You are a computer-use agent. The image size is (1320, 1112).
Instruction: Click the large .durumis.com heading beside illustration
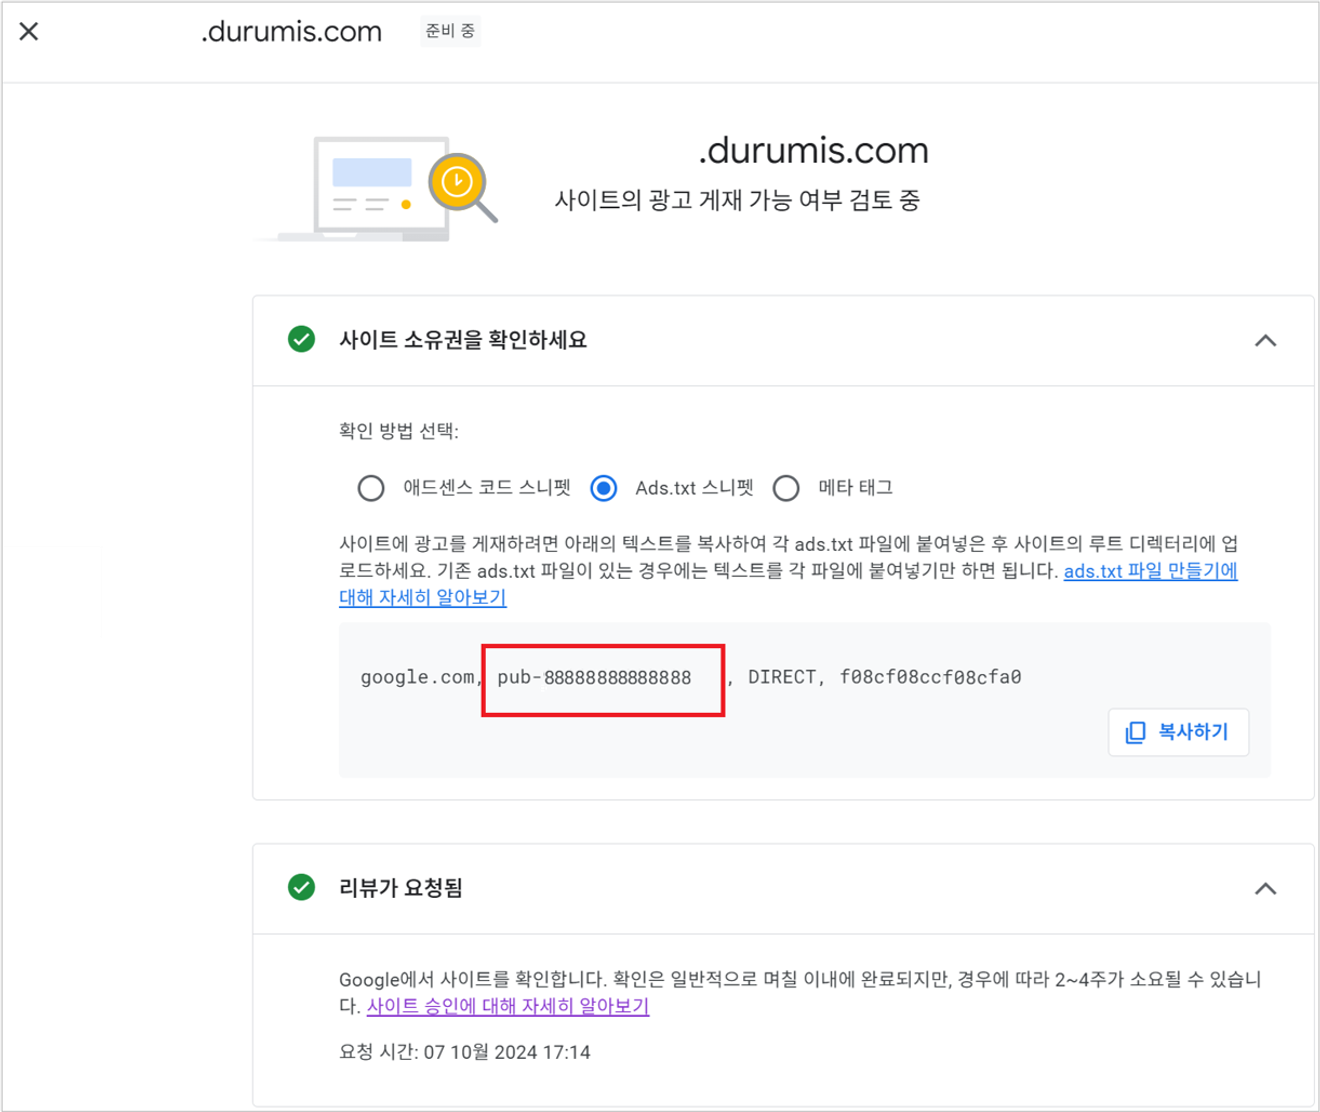click(813, 151)
